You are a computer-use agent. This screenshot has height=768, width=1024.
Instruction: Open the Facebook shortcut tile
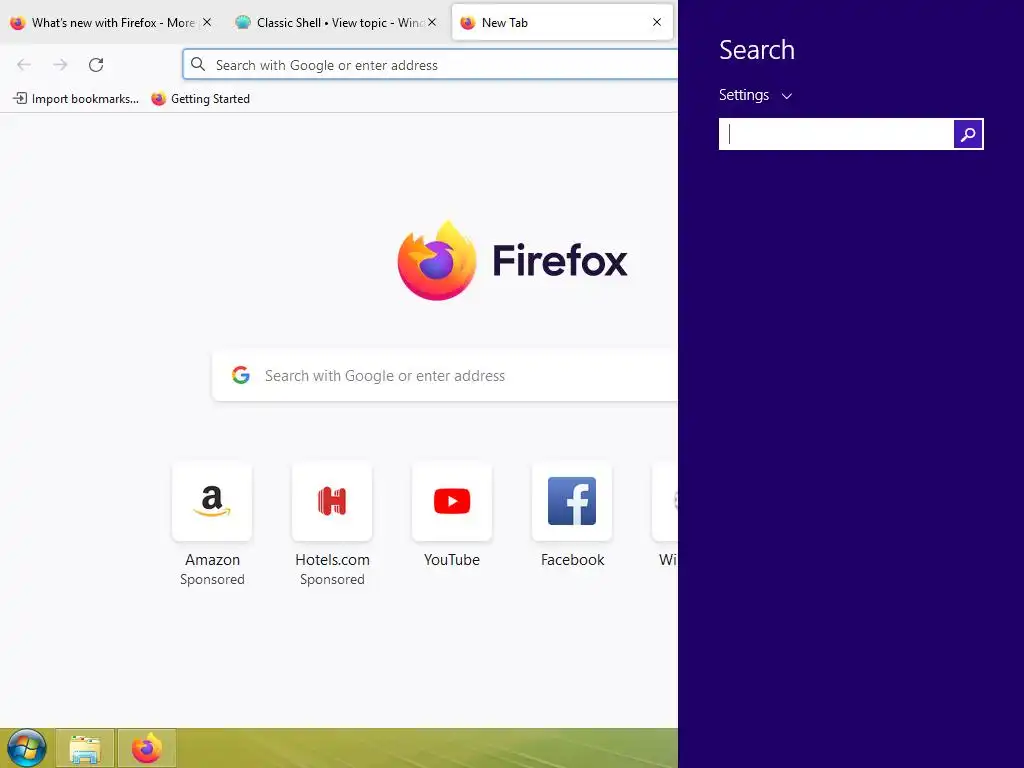click(x=572, y=502)
